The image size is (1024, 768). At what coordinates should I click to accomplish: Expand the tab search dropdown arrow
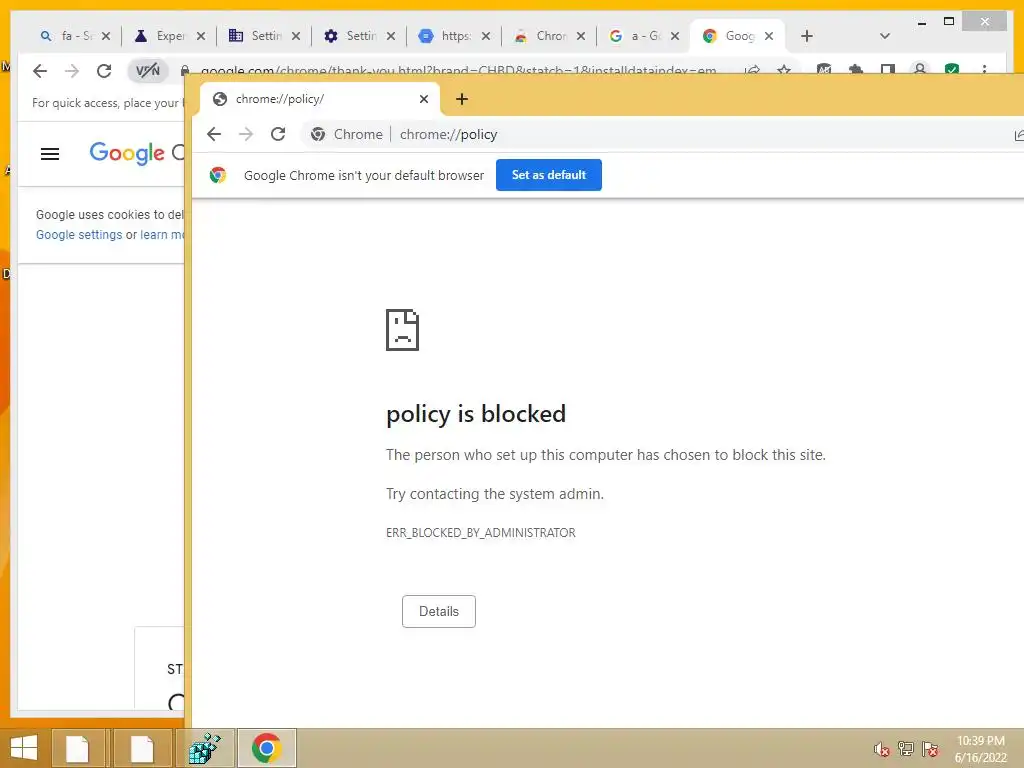coord(885,36)
